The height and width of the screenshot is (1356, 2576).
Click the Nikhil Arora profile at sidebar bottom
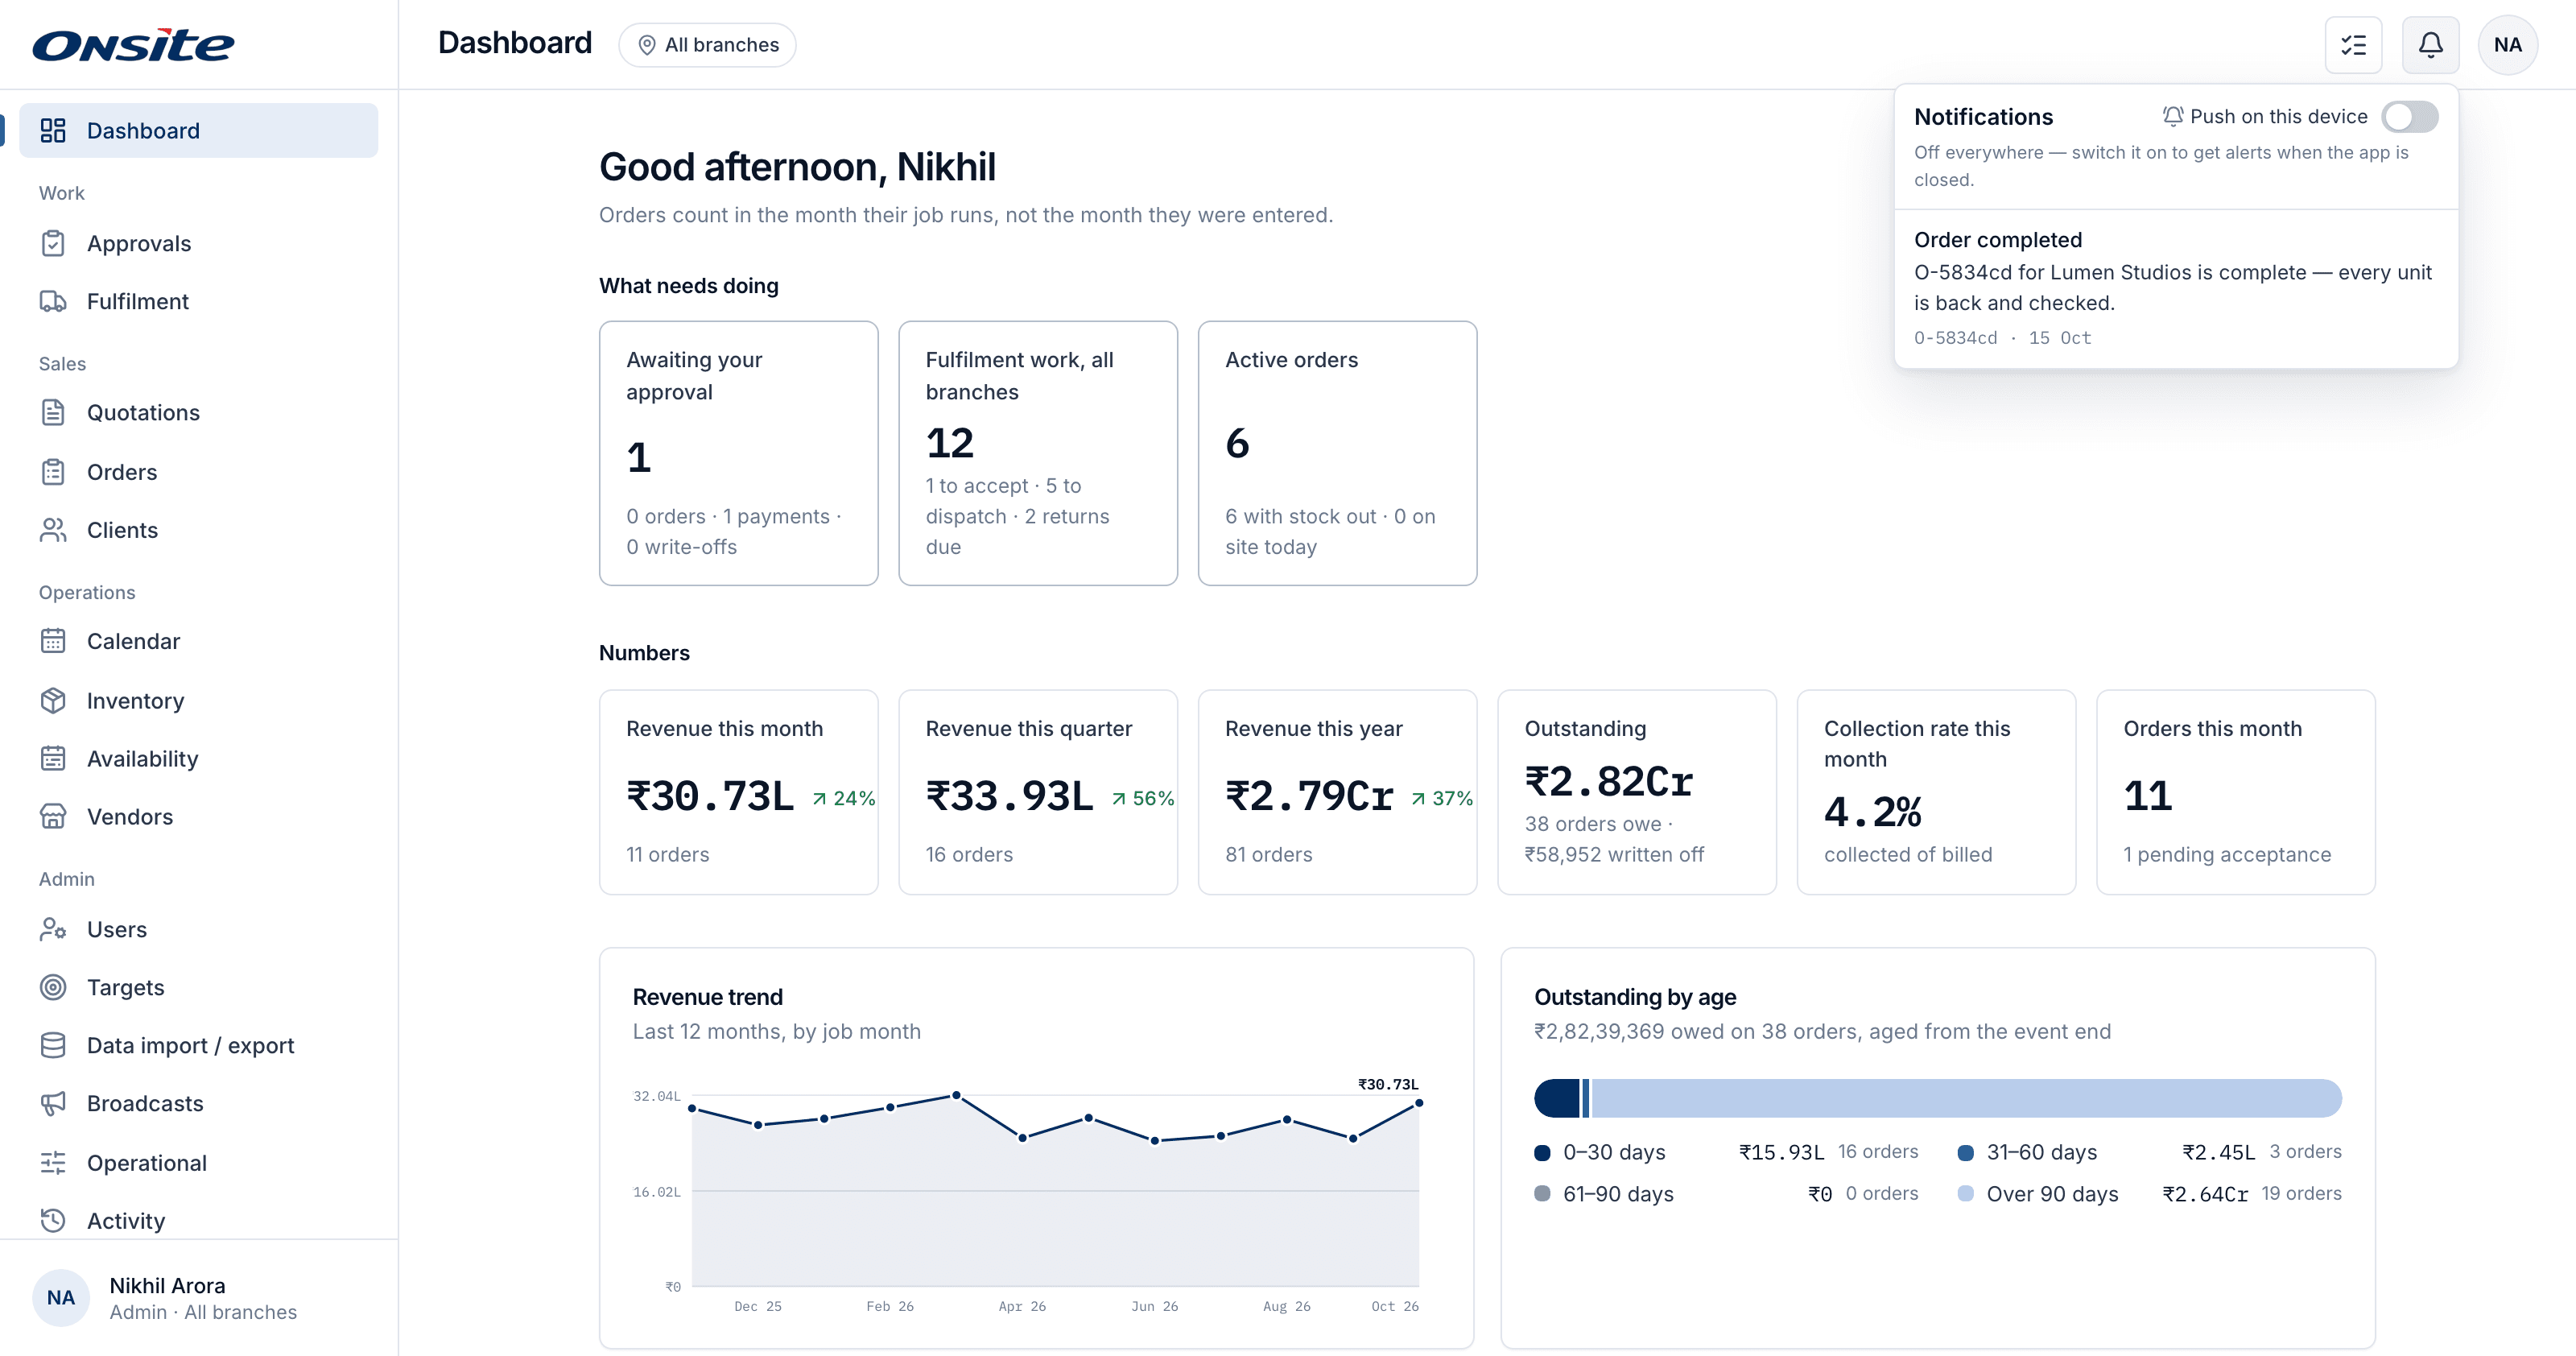click(199, 1298)
